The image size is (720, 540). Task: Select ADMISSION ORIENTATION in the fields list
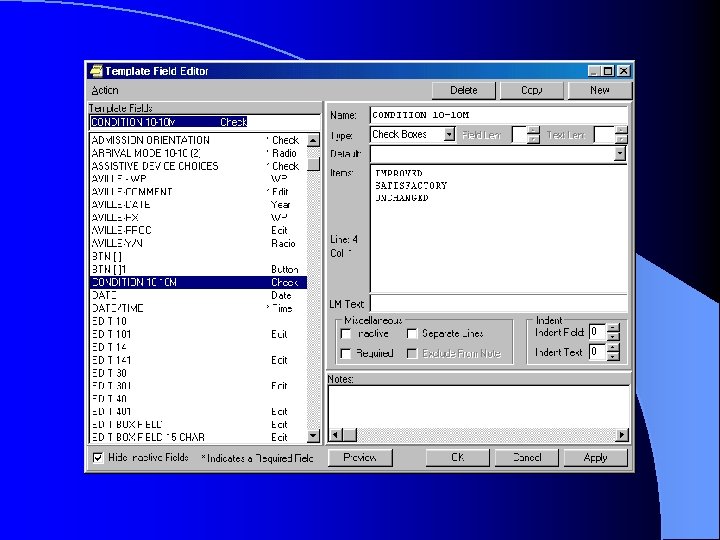[x=150, y=140]
